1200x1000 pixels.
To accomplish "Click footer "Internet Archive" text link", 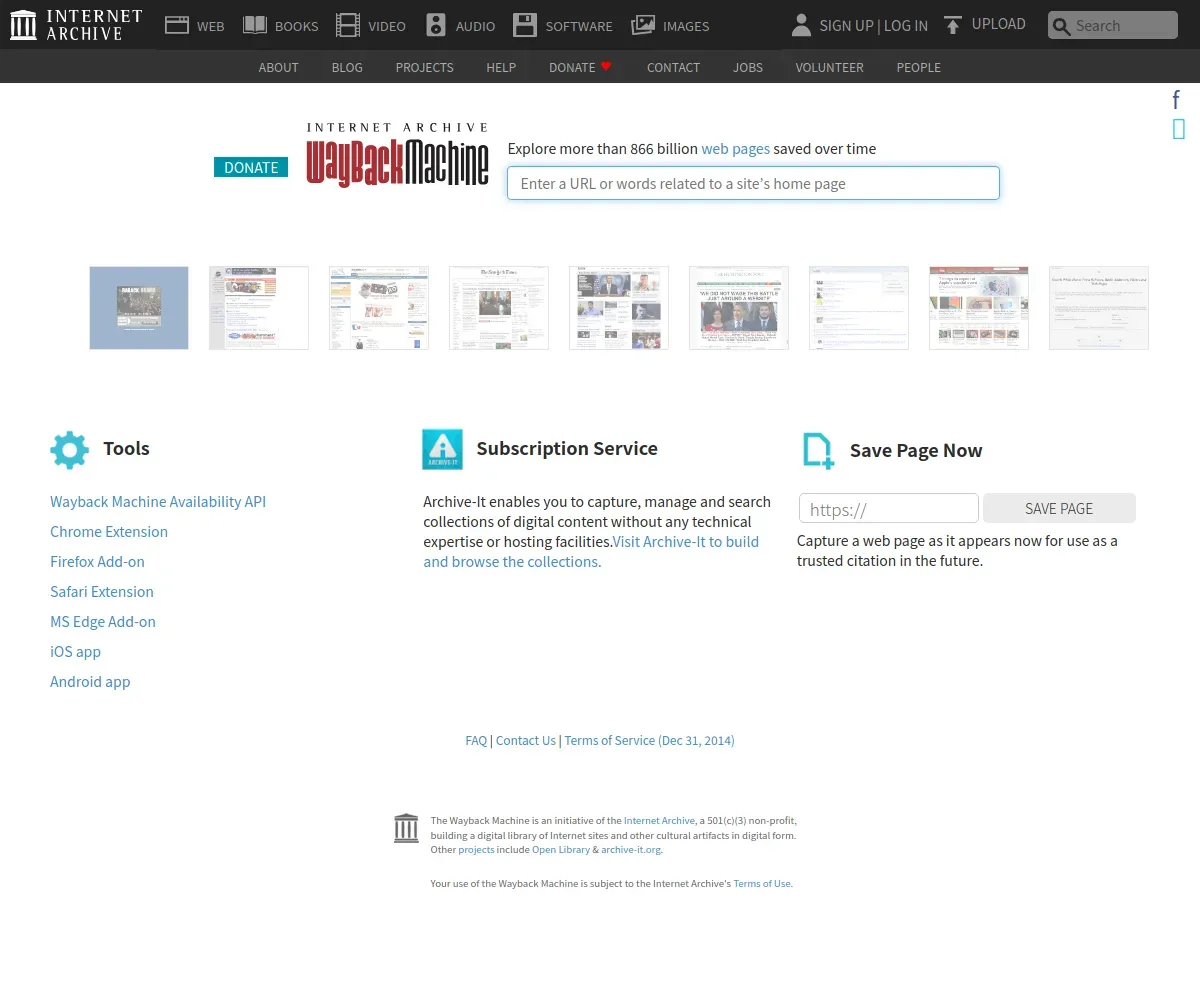I will click(659, 820).
